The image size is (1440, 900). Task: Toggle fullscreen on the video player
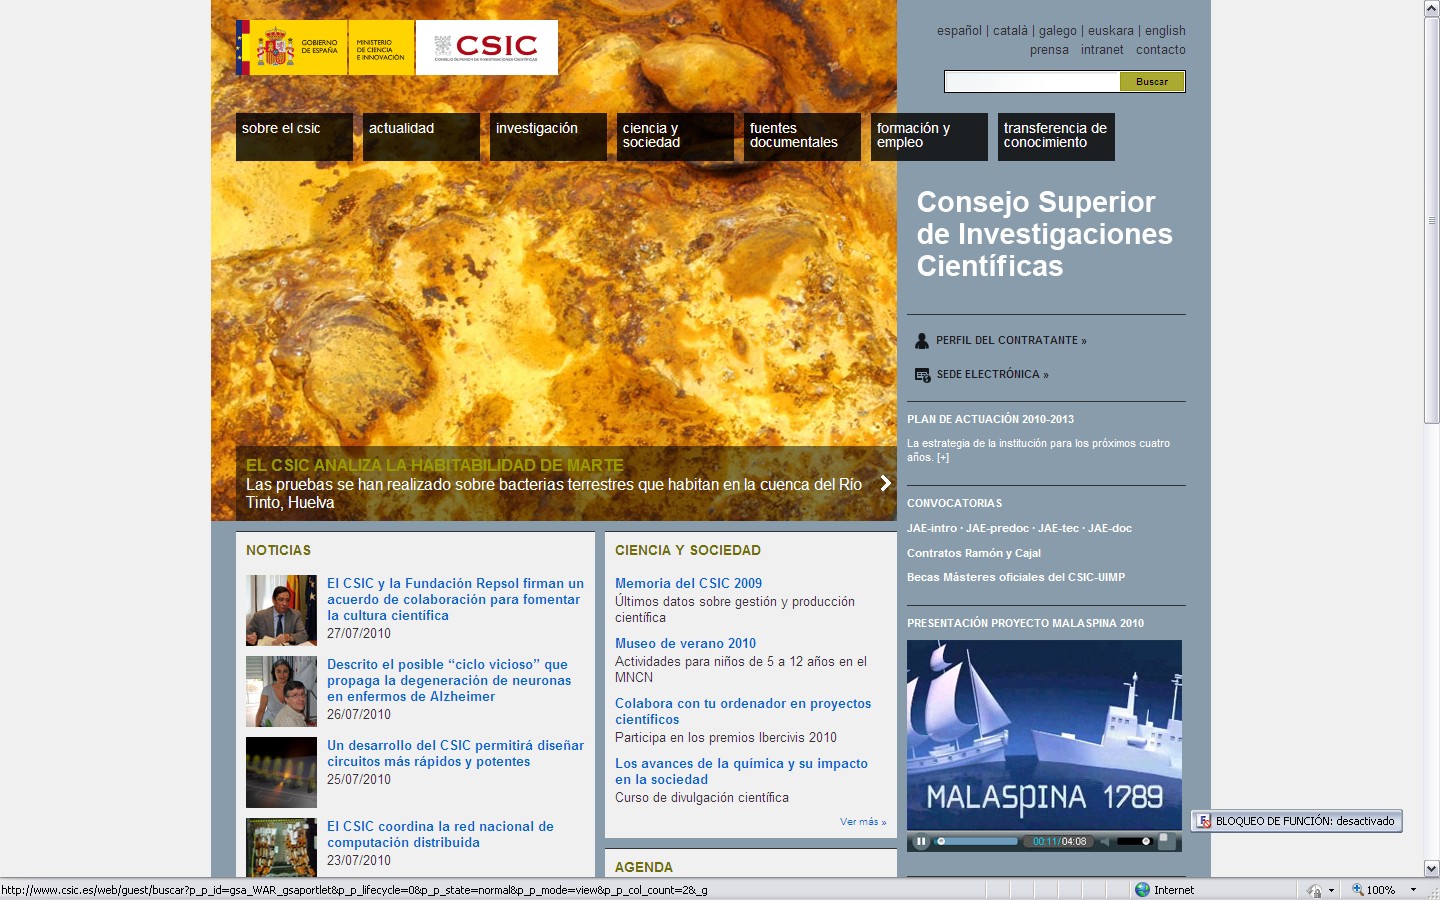coord(1165,841)
